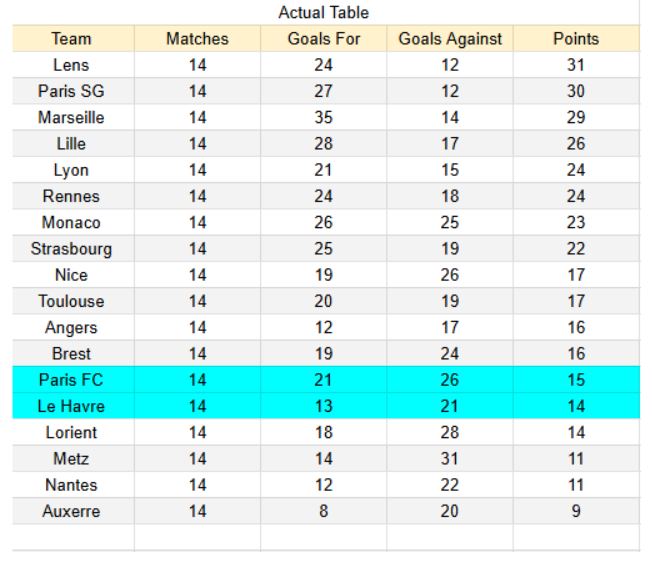Image resolution: width=653 pixels, height=563 pixels.
Task: Select Auxerre's Points value 9
Action: pos(575,511)
